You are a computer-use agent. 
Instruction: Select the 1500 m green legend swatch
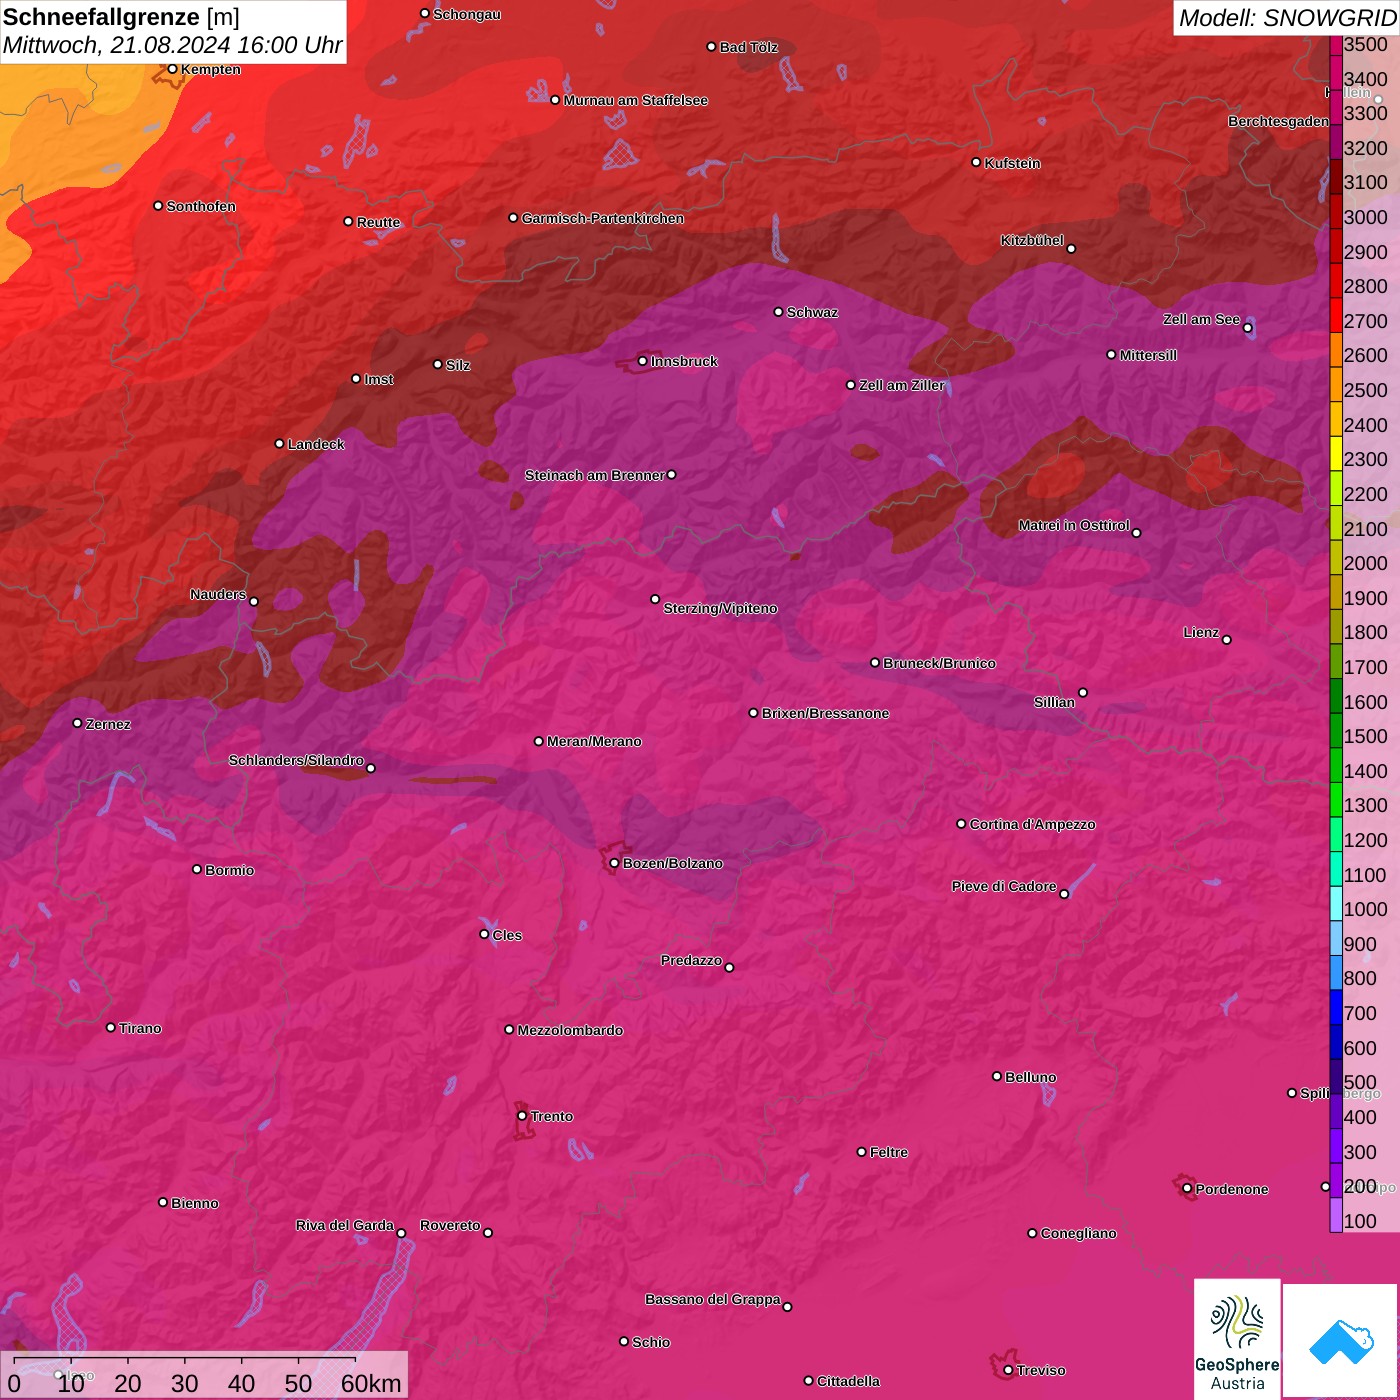(1335, 730)
